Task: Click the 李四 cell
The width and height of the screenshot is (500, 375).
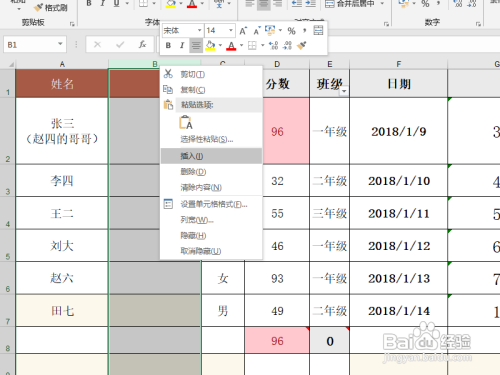Action: point(62,180)
